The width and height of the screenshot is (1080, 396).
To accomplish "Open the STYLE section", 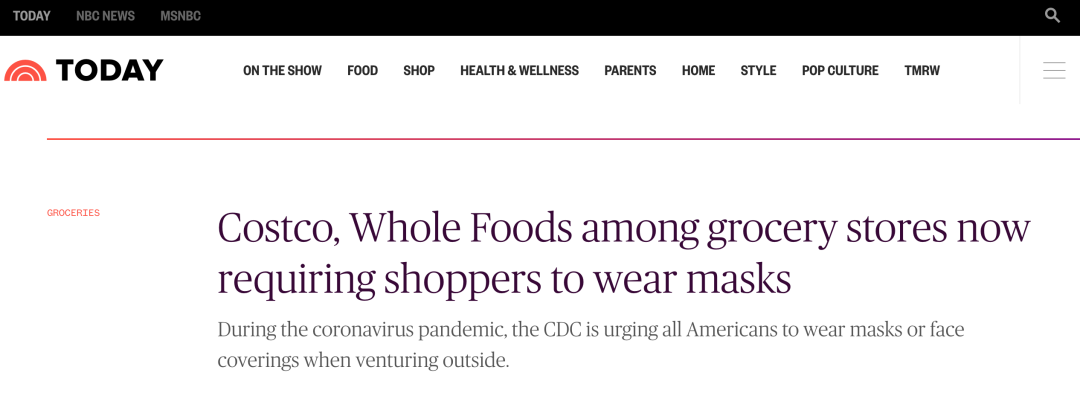I will tap(758, 70).
